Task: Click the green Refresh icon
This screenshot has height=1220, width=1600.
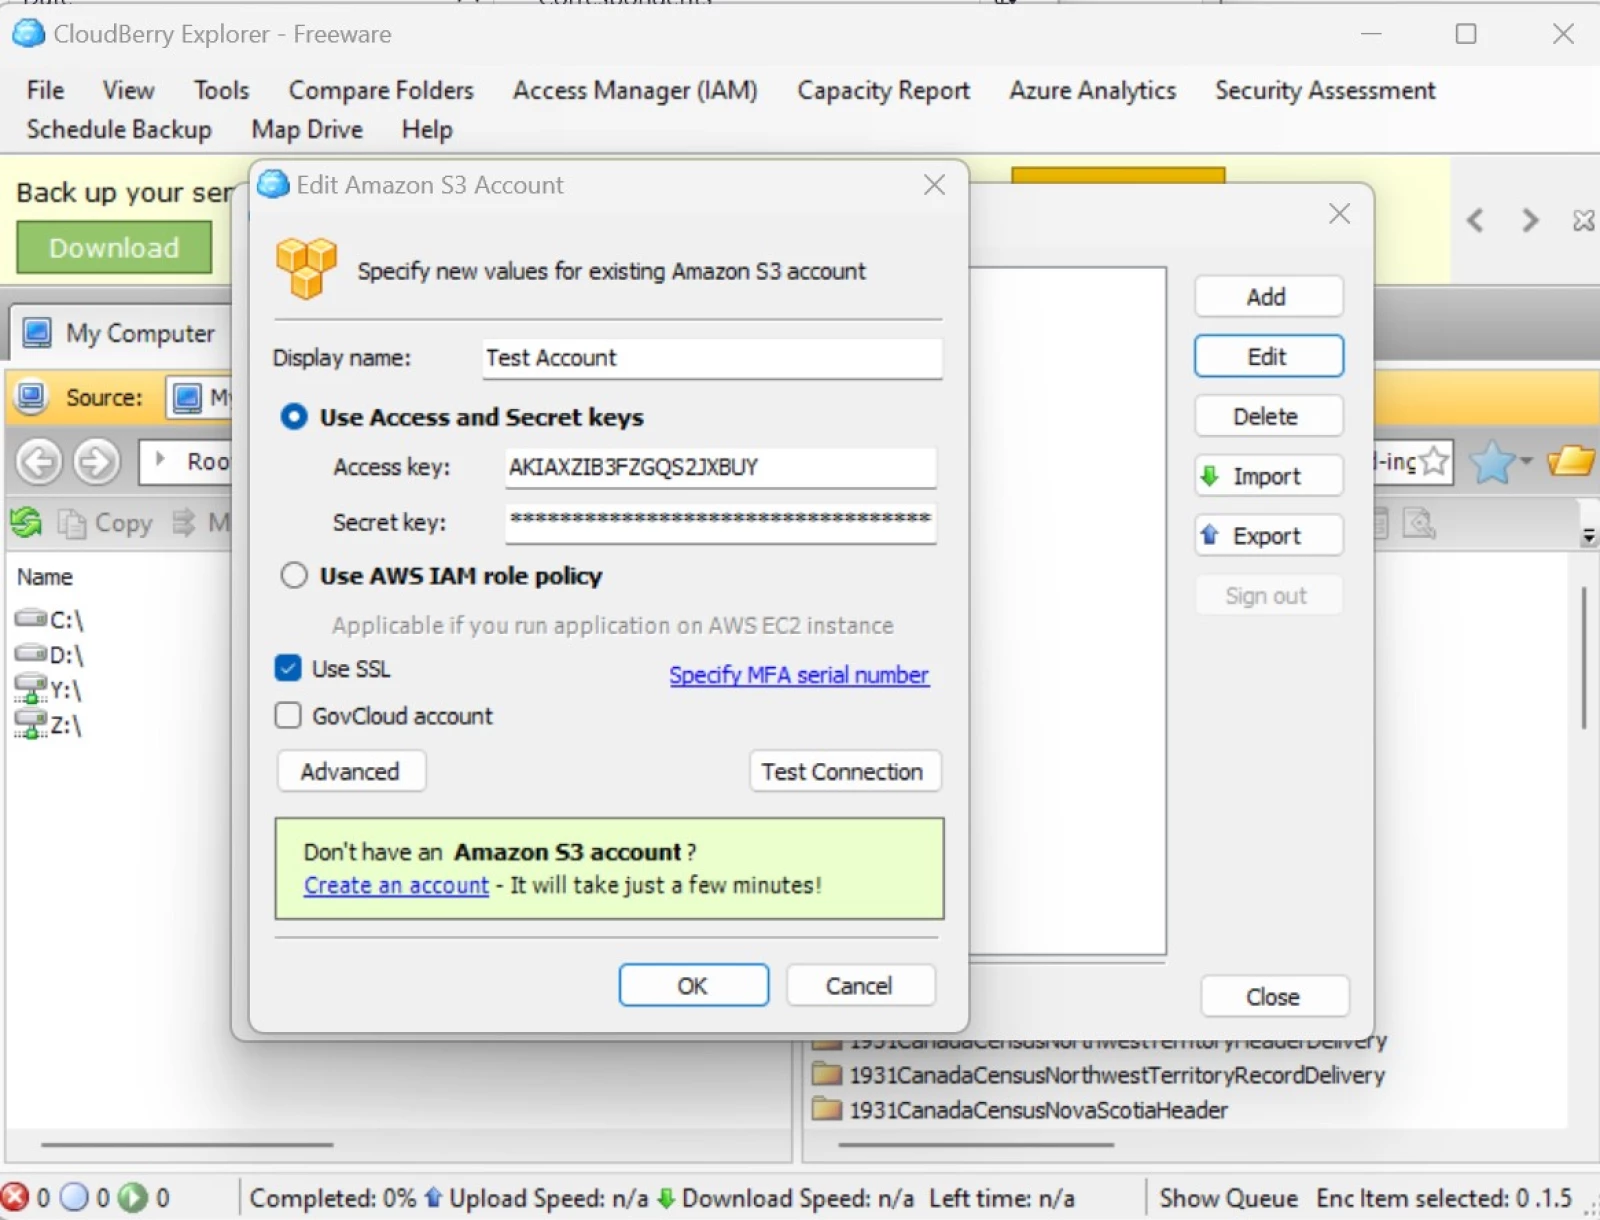Action: pos(26,522)
